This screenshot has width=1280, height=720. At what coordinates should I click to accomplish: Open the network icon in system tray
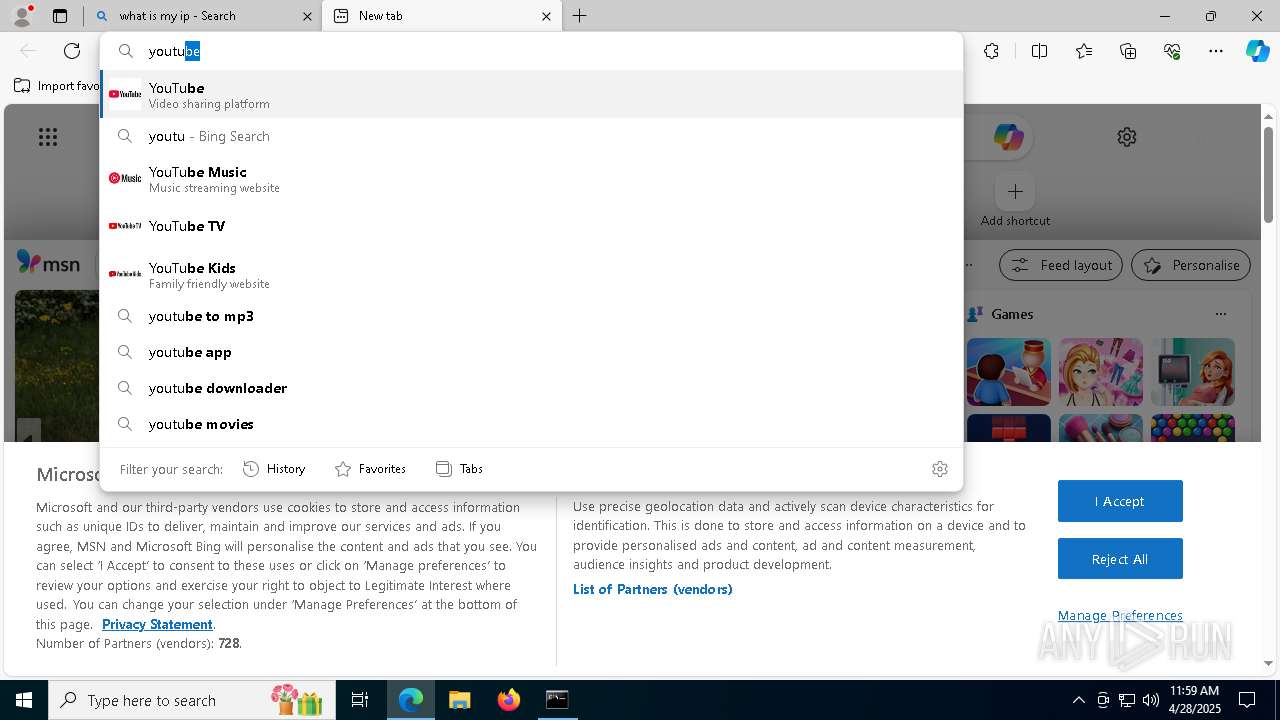point(1127,700)
